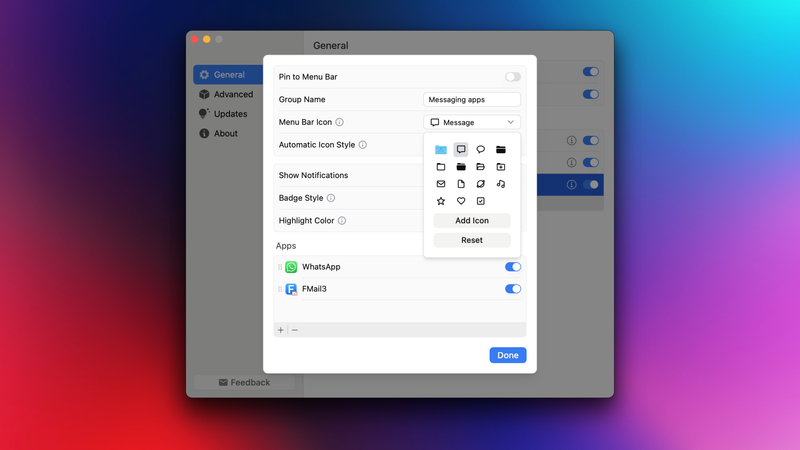Choose the blue Applications folder icon
This screenshot has width=800, height=450.
point(441,149)
